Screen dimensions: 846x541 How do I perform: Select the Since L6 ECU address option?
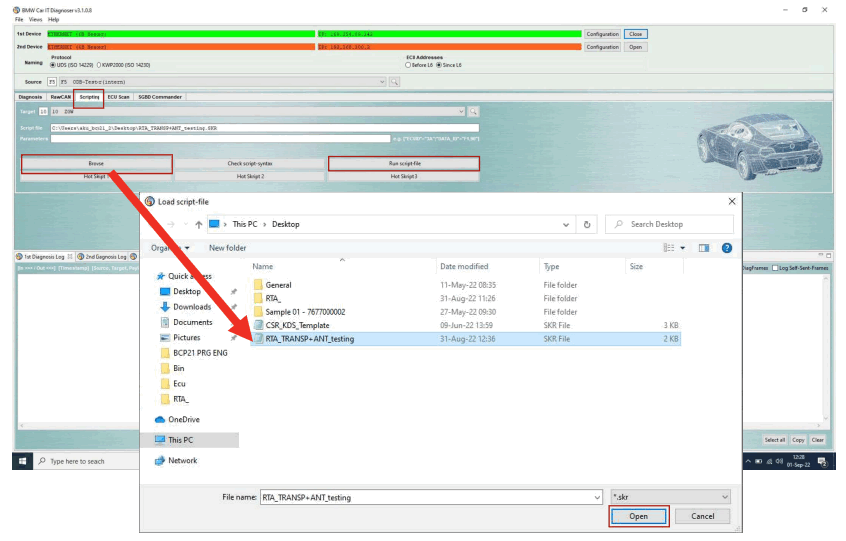pos(439,65)
